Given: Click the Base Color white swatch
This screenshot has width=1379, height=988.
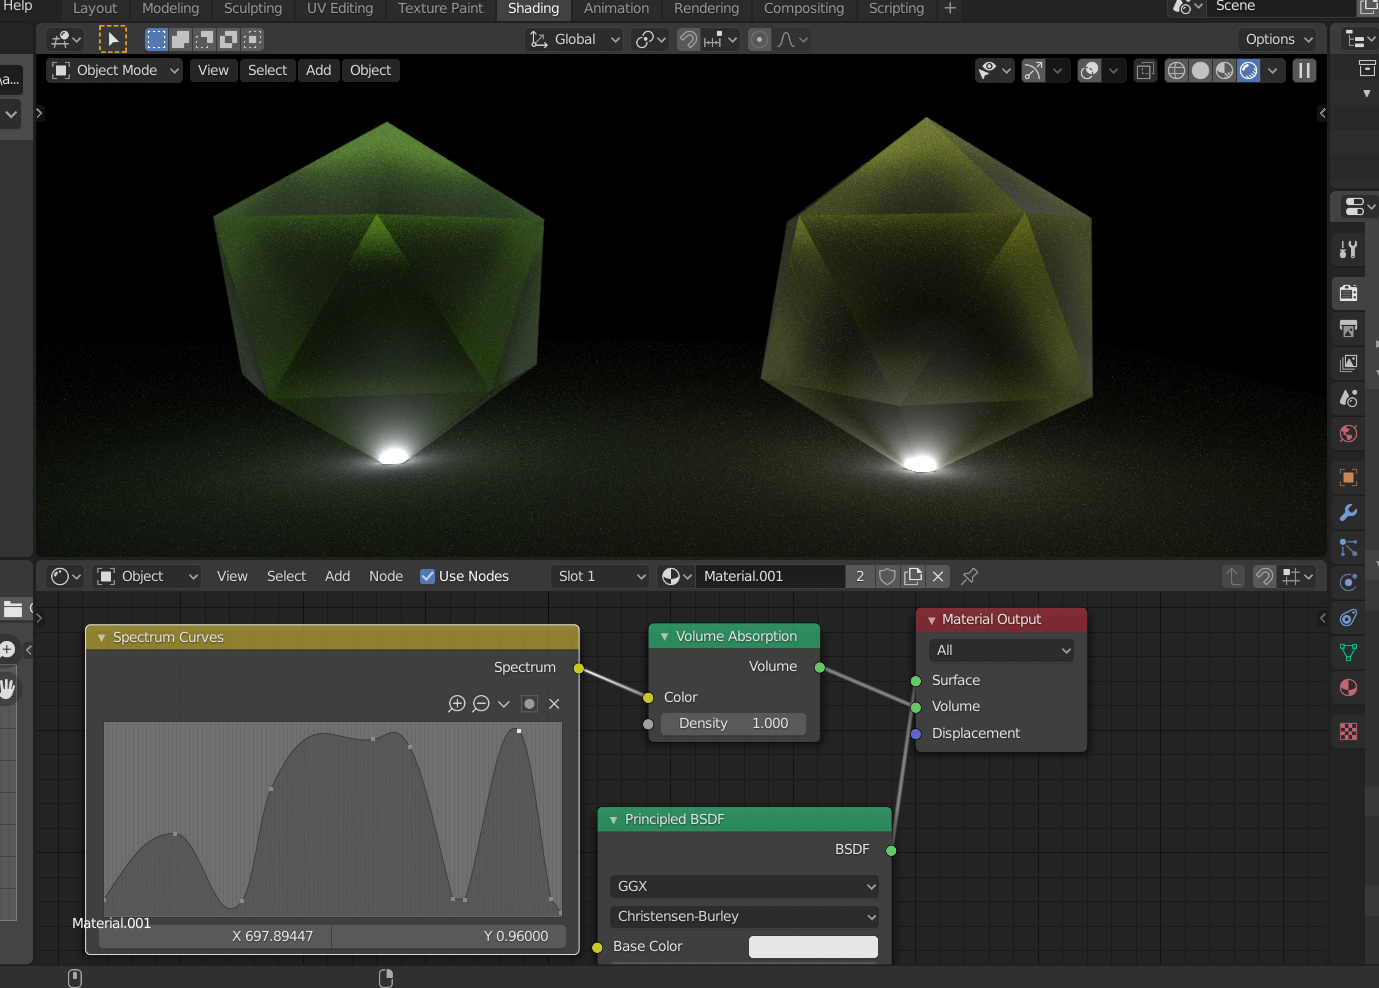Looking at the screenshot, I should point(813,946).
